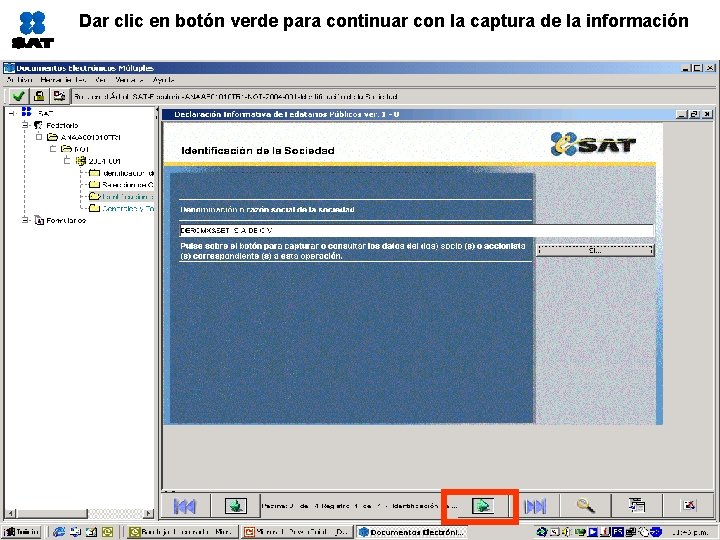The image size is (720, 540).
Task: Select the Selección folder in tree
Action: [122, 185]
